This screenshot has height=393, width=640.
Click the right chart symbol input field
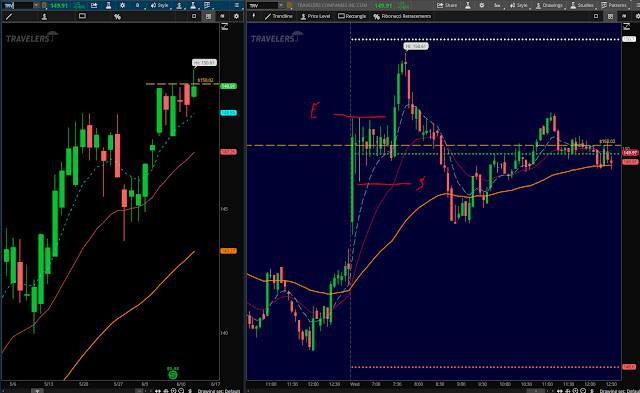coord(263,5)
